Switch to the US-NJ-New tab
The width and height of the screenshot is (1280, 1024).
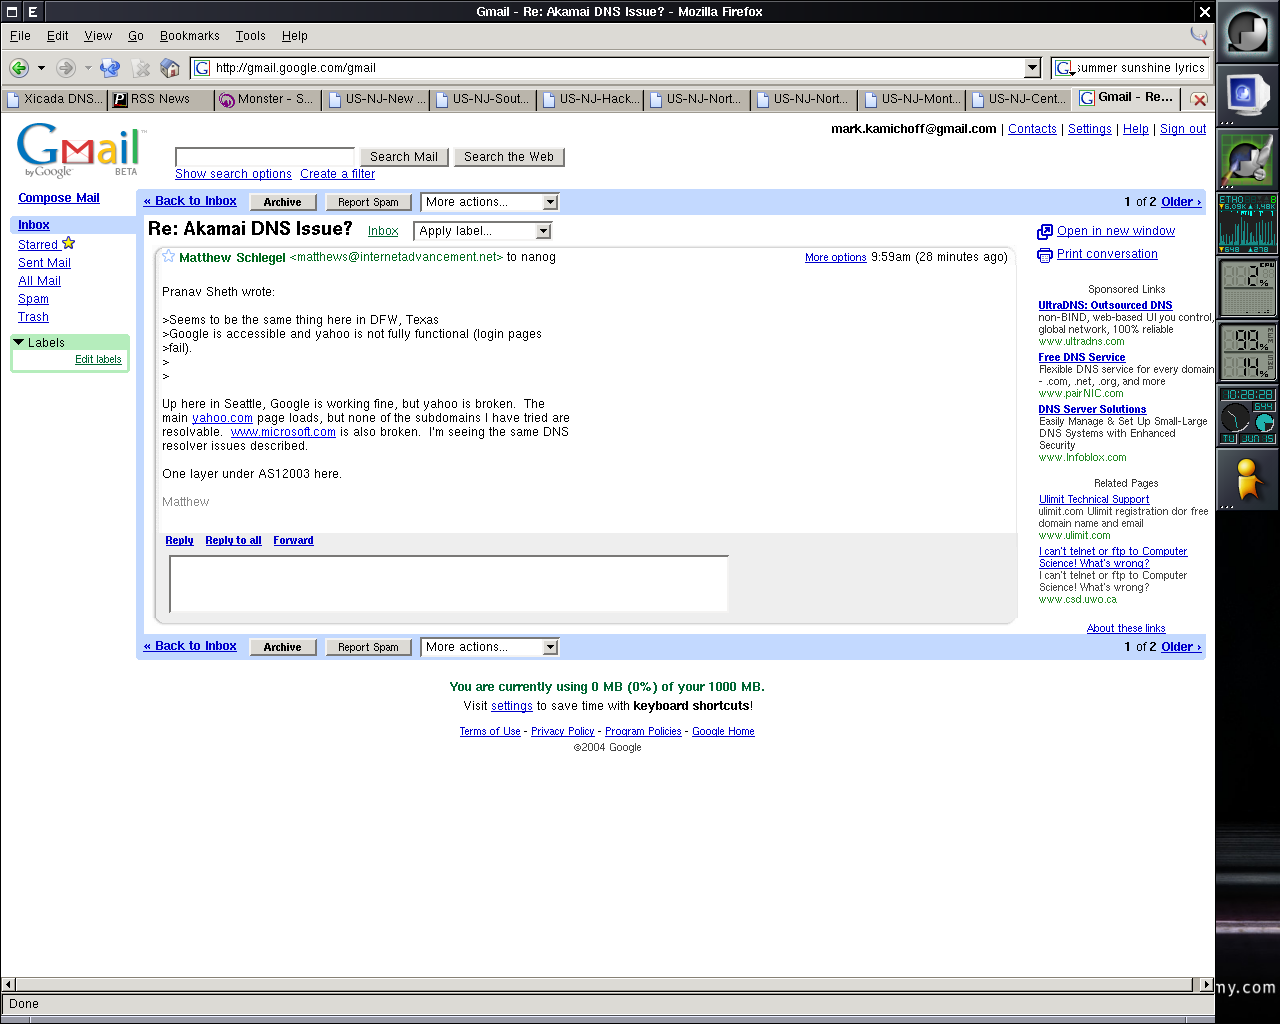[376, 99]
